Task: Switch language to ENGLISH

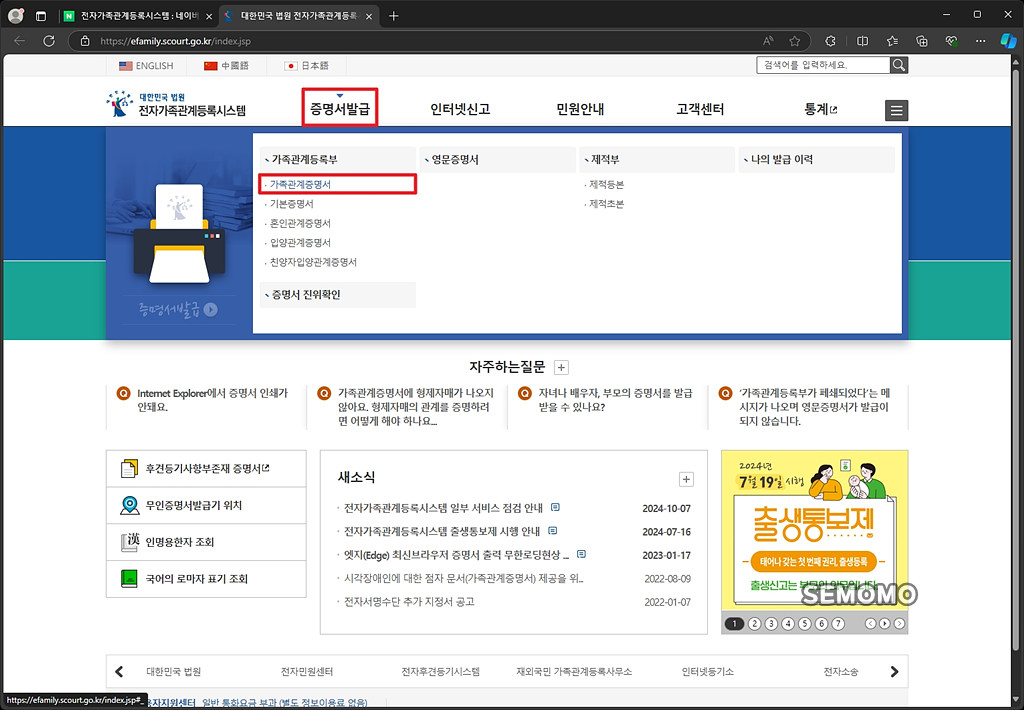Action: [x=146, y=65]
